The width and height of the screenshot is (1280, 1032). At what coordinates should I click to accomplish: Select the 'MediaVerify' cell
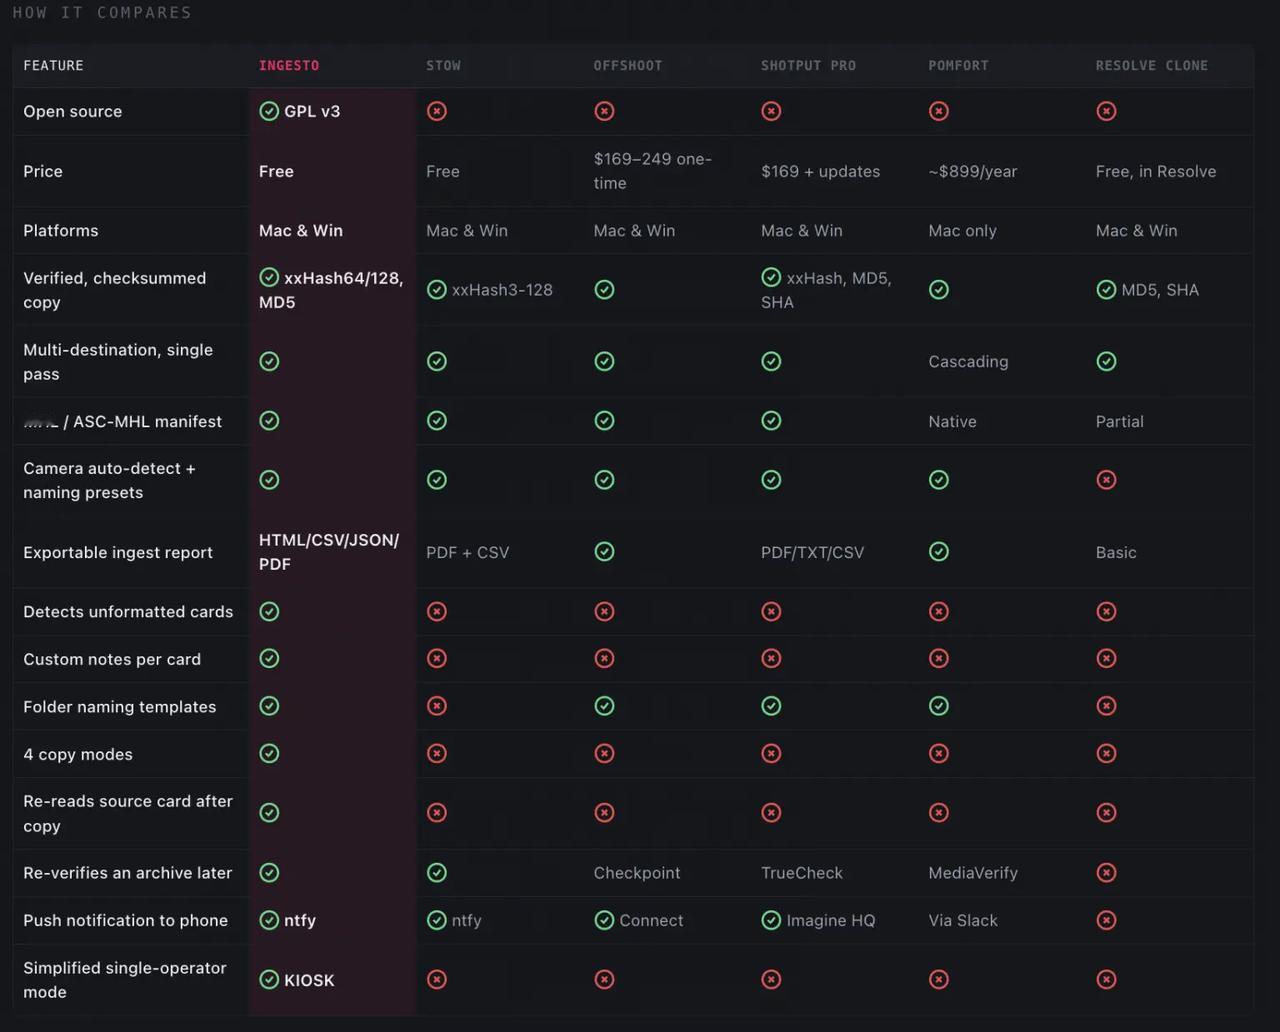point(973,873)
